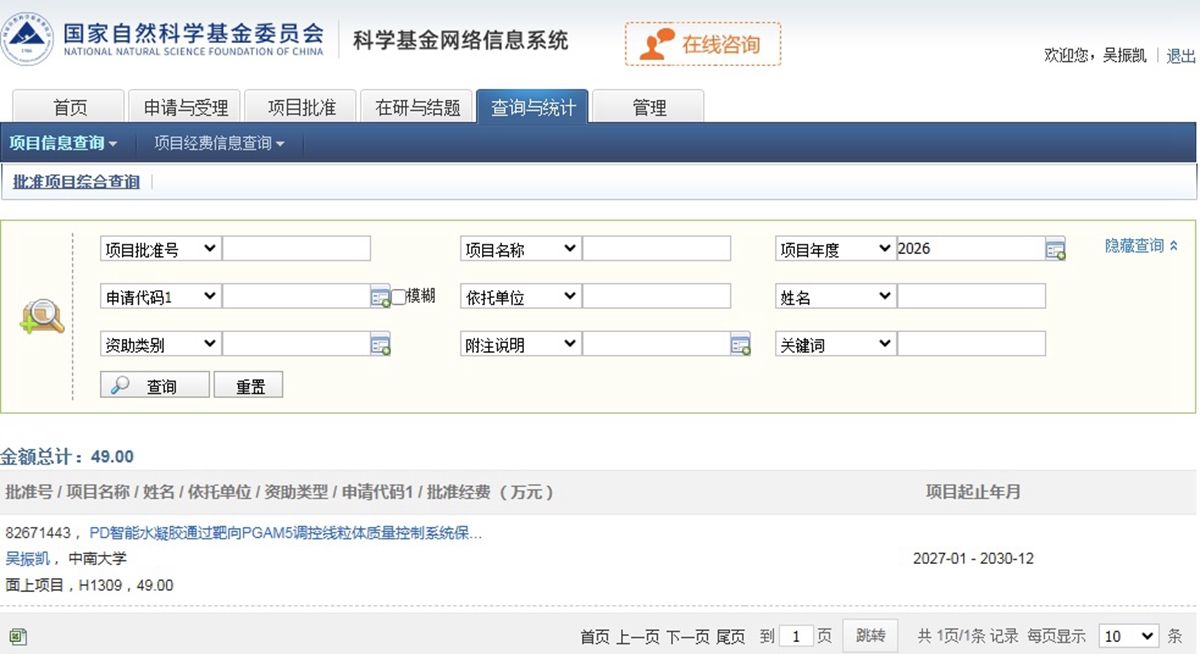Image resolution: width=1200 pixels, height=654 pixels.
Task: Open the 依托单位 dropdown
Action: 521,296
